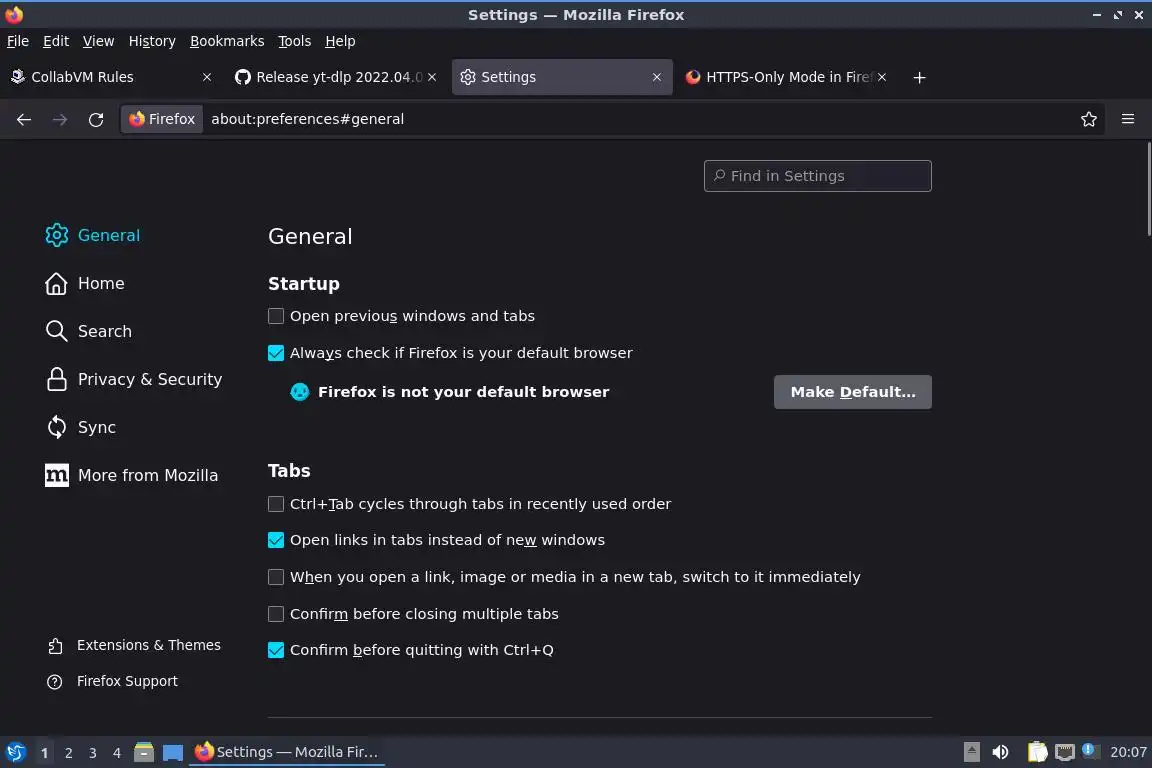Switch to the CollabVM Rules tab

click(x=110, y=77)
